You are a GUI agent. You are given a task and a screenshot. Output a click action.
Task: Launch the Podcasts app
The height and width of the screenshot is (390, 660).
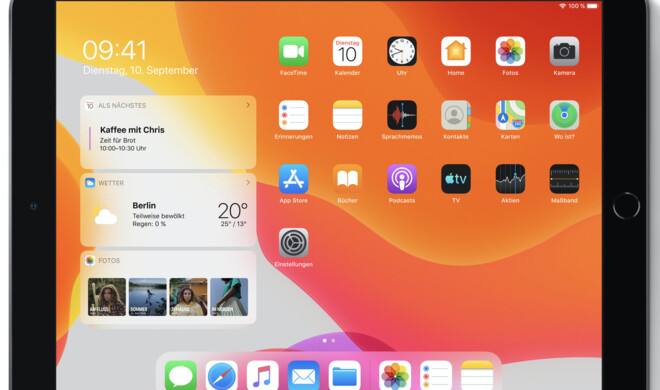click(x=402, y=179)
